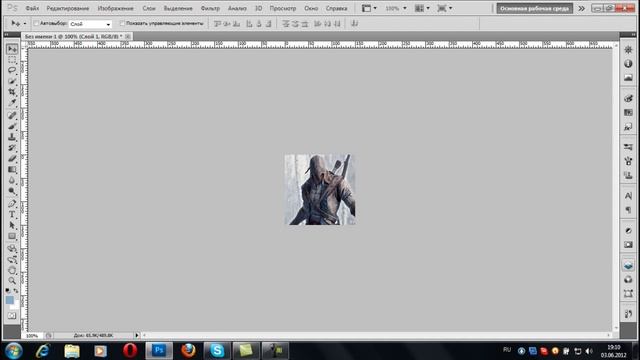
Task: Open the Файл menu
Action: coord(32,8)
